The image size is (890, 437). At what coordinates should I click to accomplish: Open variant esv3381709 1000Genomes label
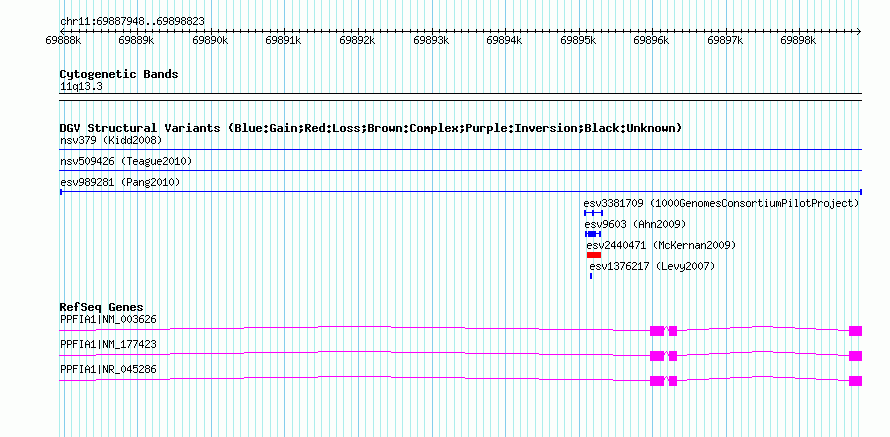point(721,203)
